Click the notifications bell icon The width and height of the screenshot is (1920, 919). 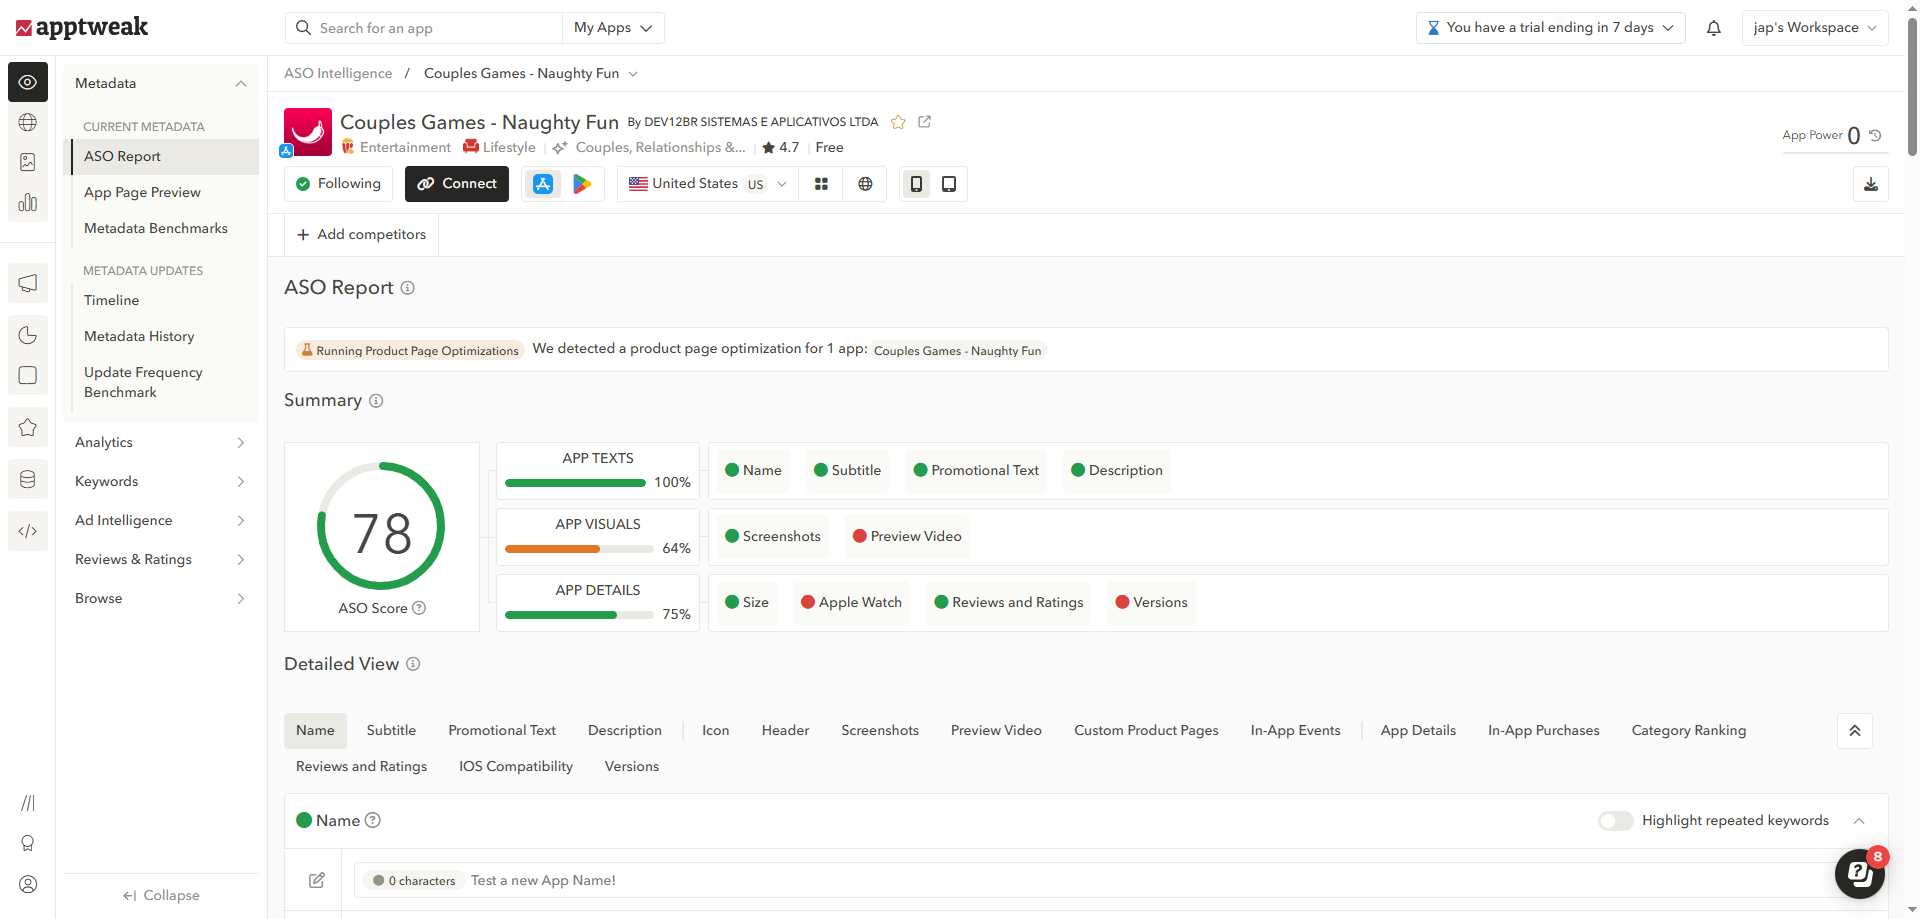[1713, 28]
